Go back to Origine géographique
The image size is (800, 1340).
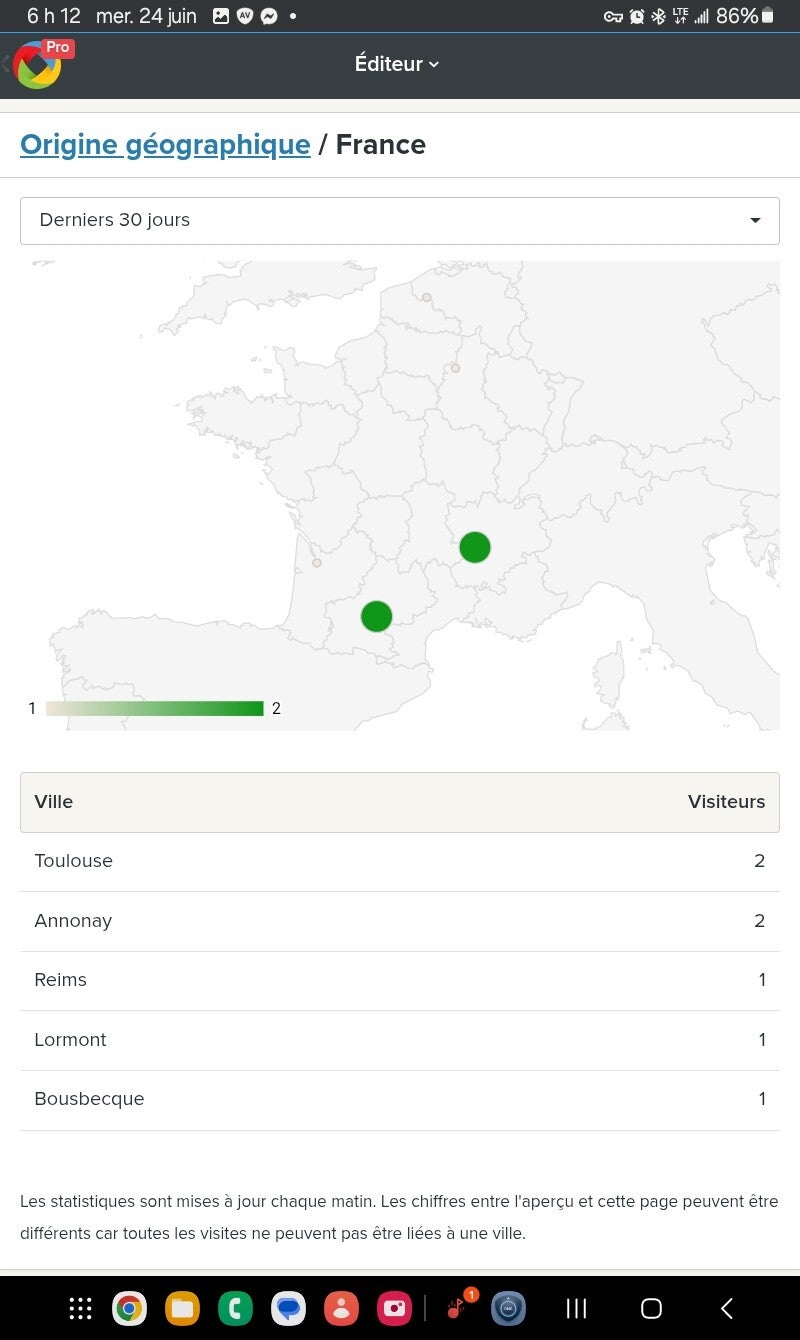165,144
